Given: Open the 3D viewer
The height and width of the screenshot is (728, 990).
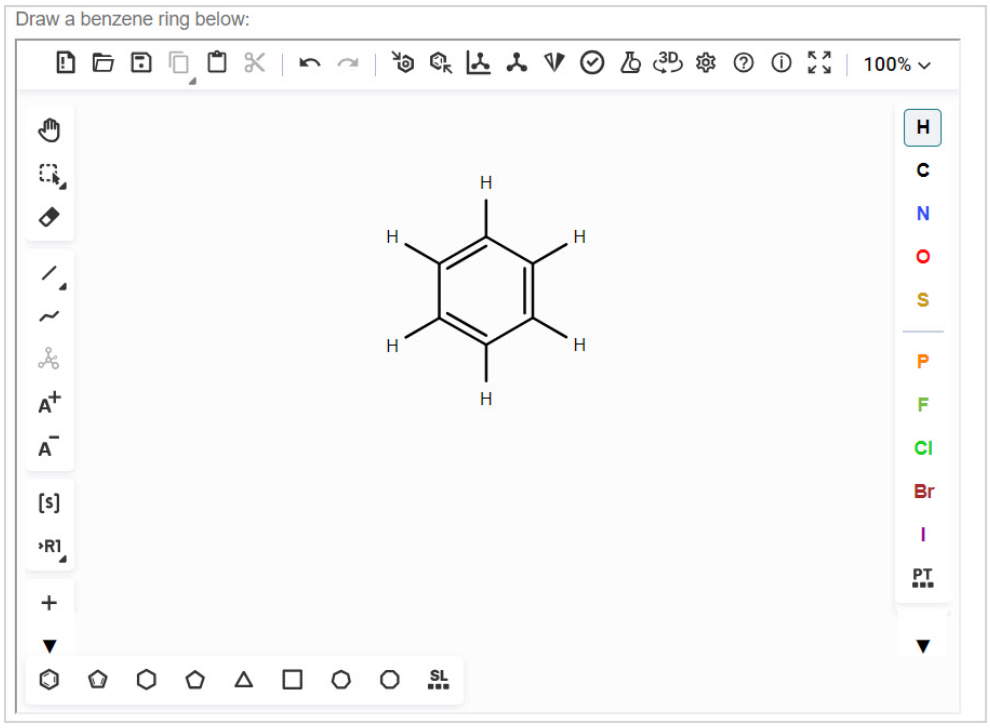Looking at the screenshot, I should [x=668, y=63].
